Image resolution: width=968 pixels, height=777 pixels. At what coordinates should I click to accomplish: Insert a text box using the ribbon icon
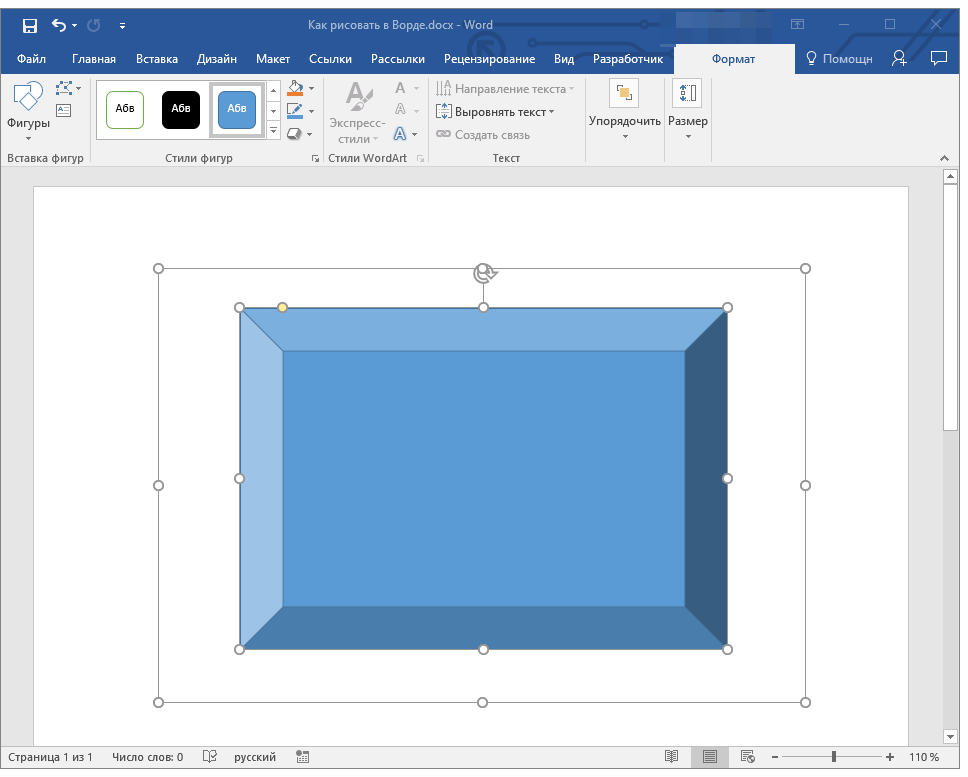point(64,111)
